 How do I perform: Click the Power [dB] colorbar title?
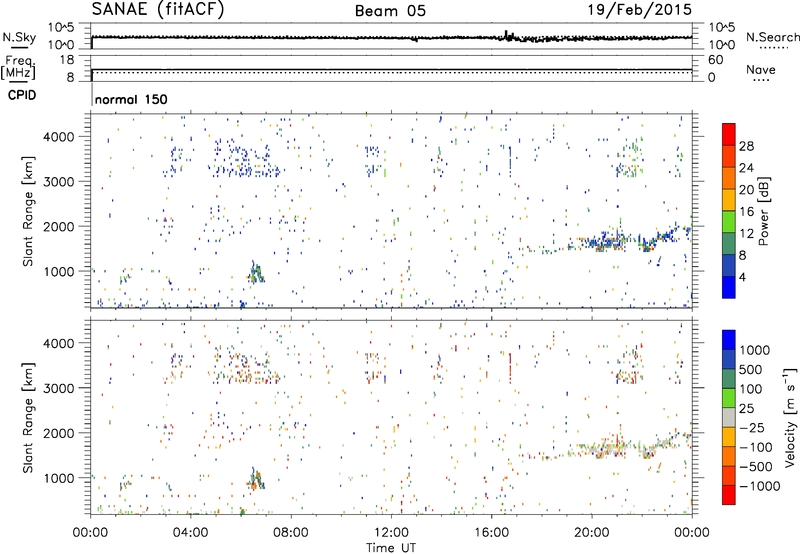tap(764, 211)
